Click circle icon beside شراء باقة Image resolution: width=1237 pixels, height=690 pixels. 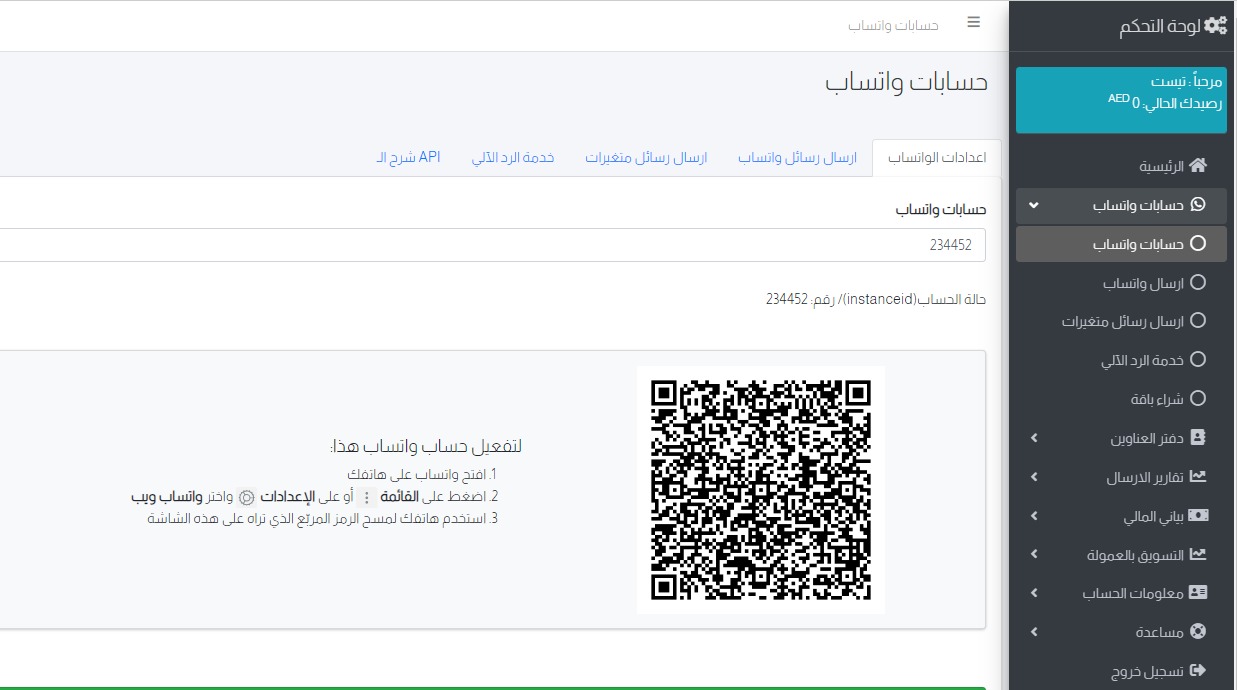coord(1198,398)
